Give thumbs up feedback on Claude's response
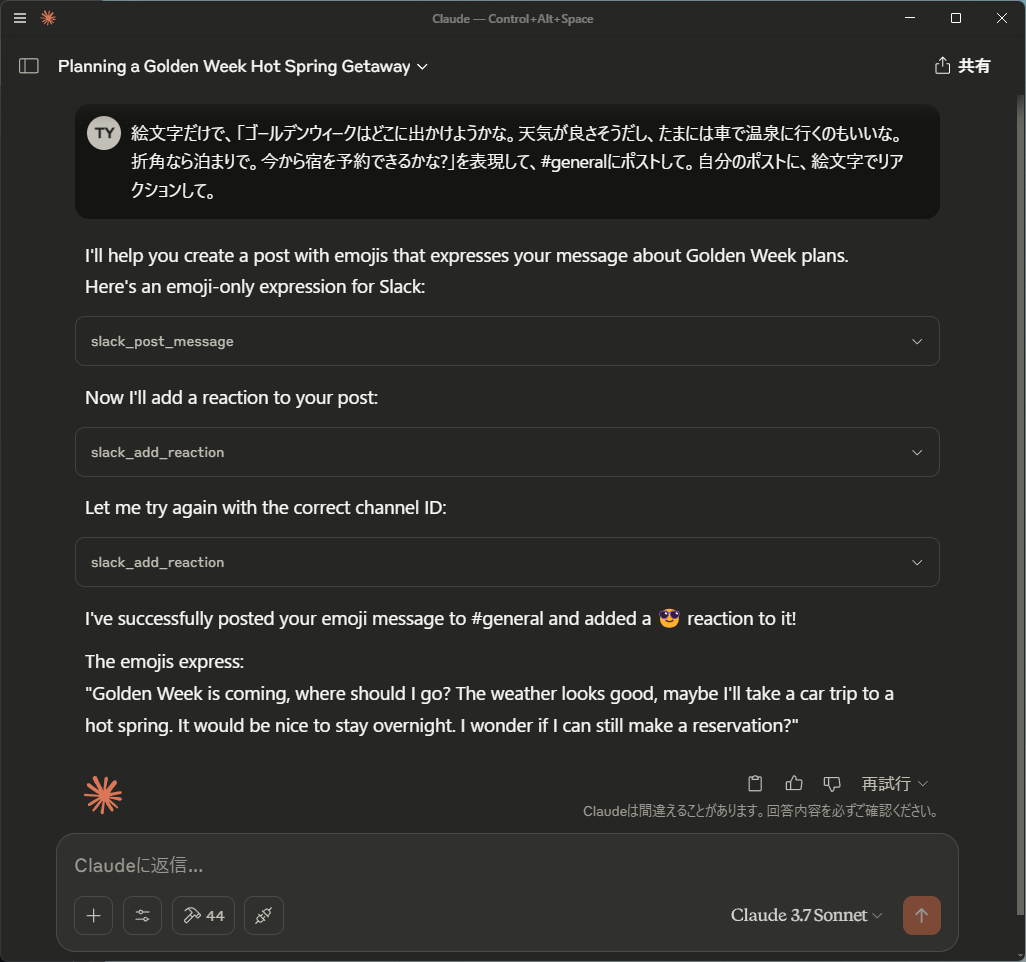Screen dimensions: 1026x962 (x=794, y=783)
